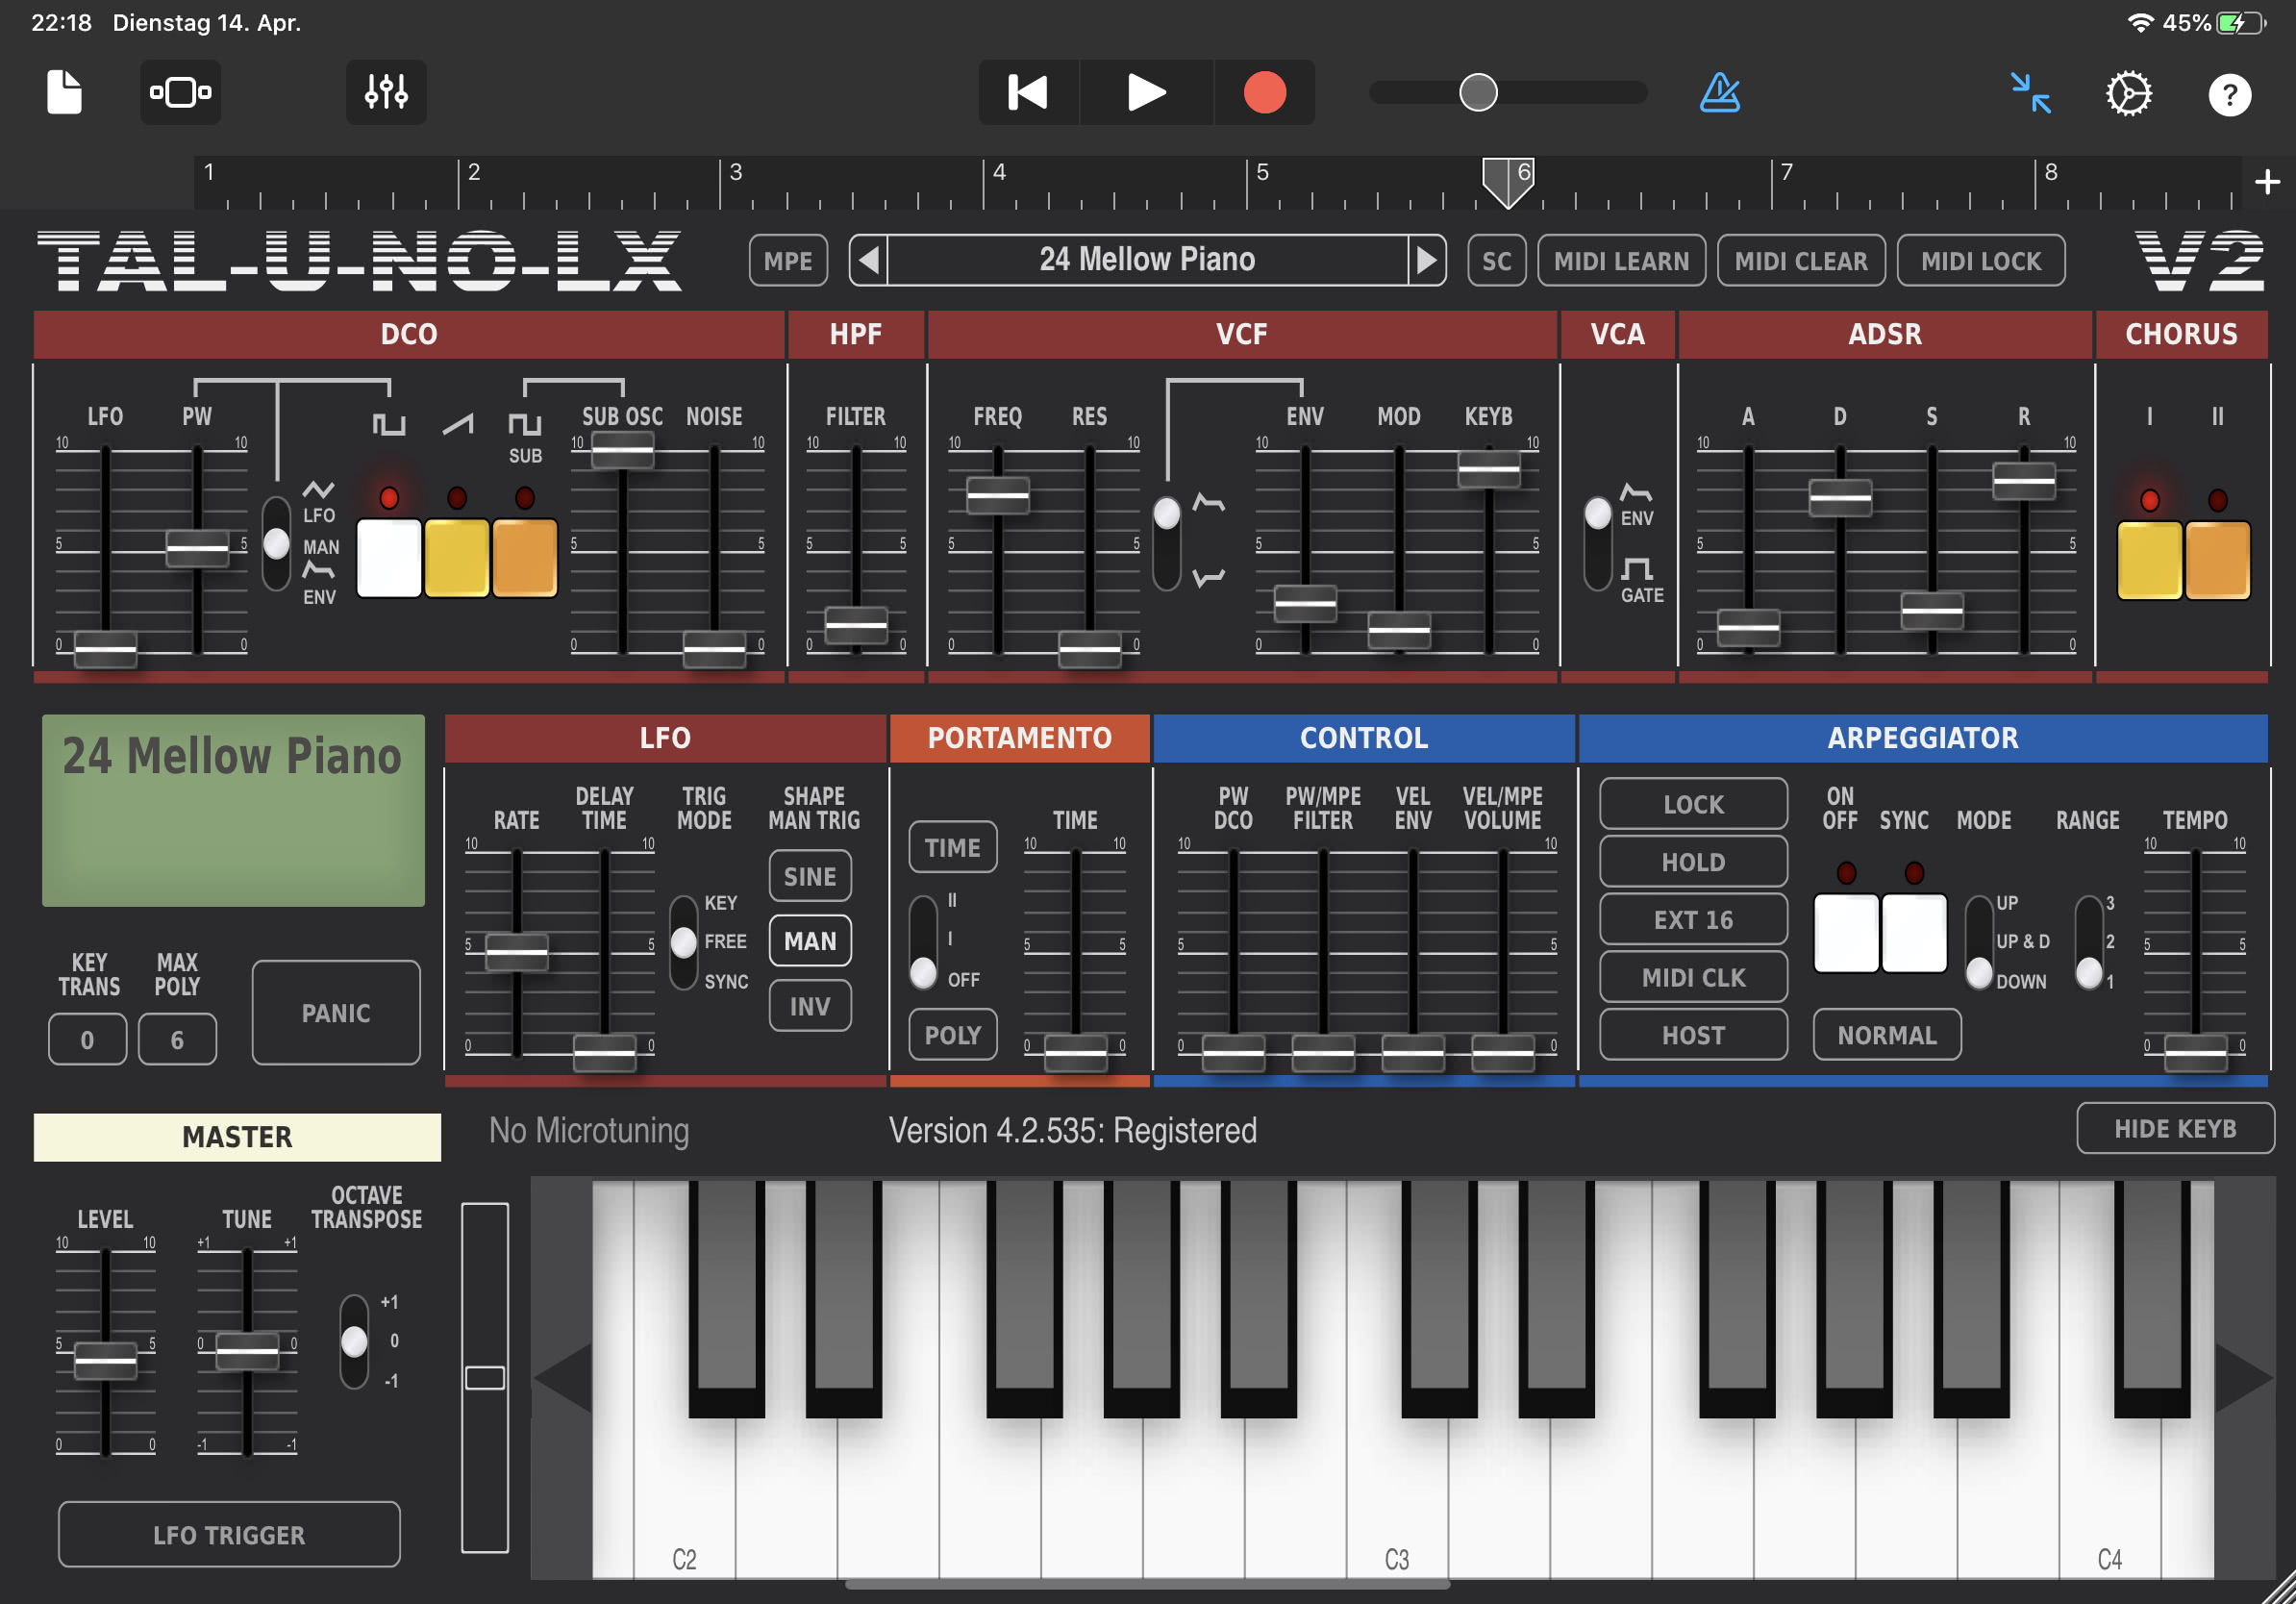The width and height of the screenshot is (2296, 1604).
Task: Select the previous preset arrow
Action: [x=869, y=261]
